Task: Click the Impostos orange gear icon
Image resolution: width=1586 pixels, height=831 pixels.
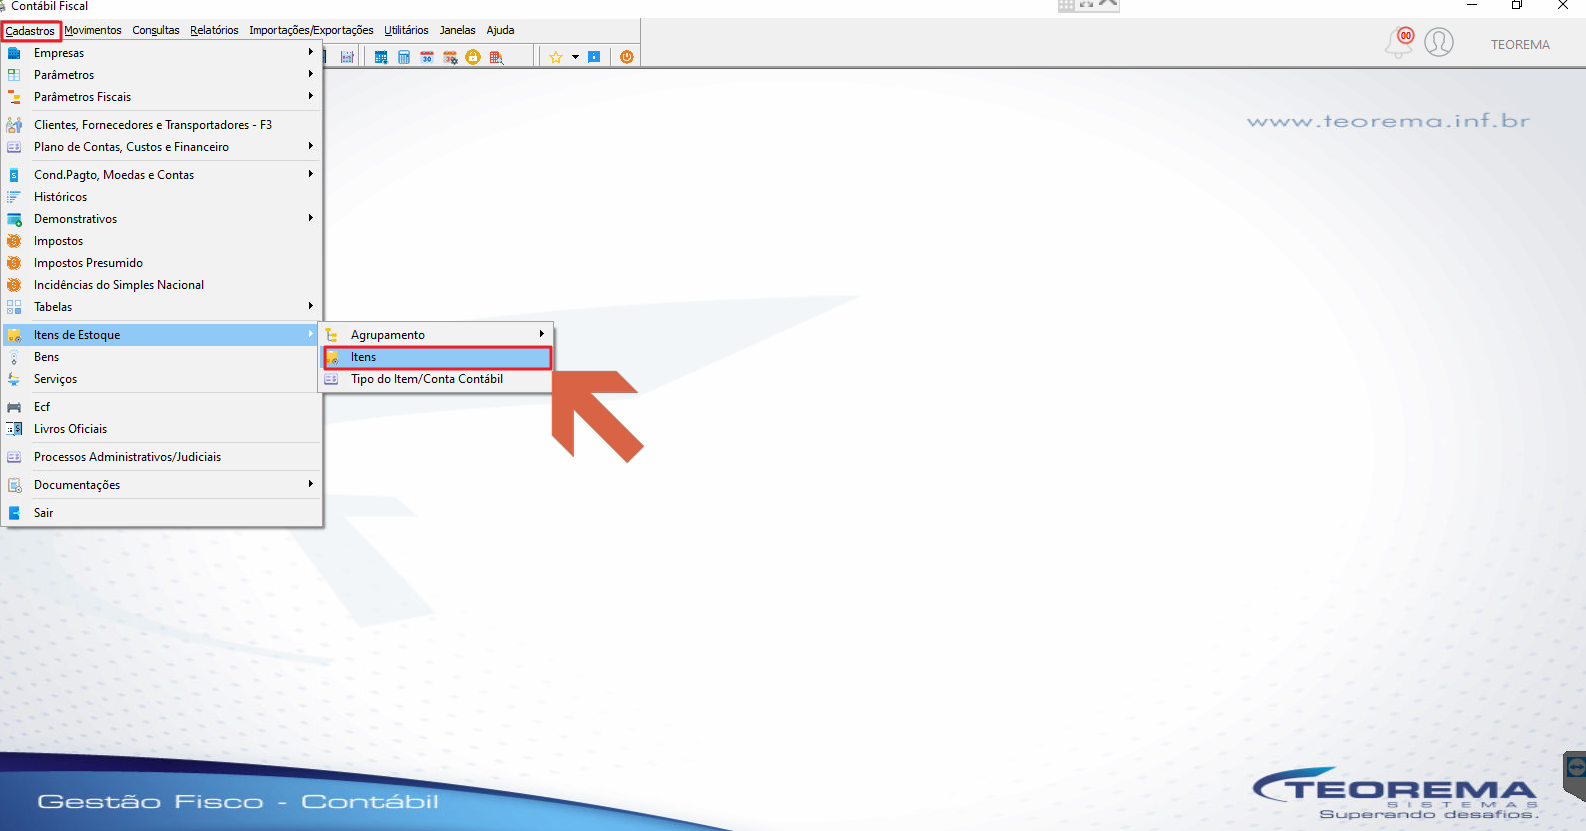Action: pyautogui.click(x=14, y=241)
